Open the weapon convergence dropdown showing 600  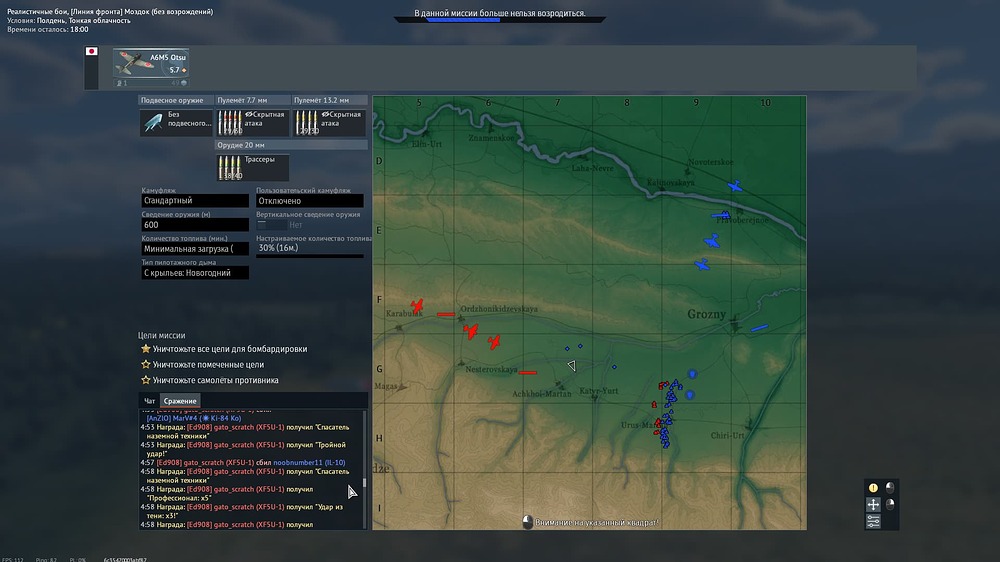pyautogui.click(x=195, y=225)
